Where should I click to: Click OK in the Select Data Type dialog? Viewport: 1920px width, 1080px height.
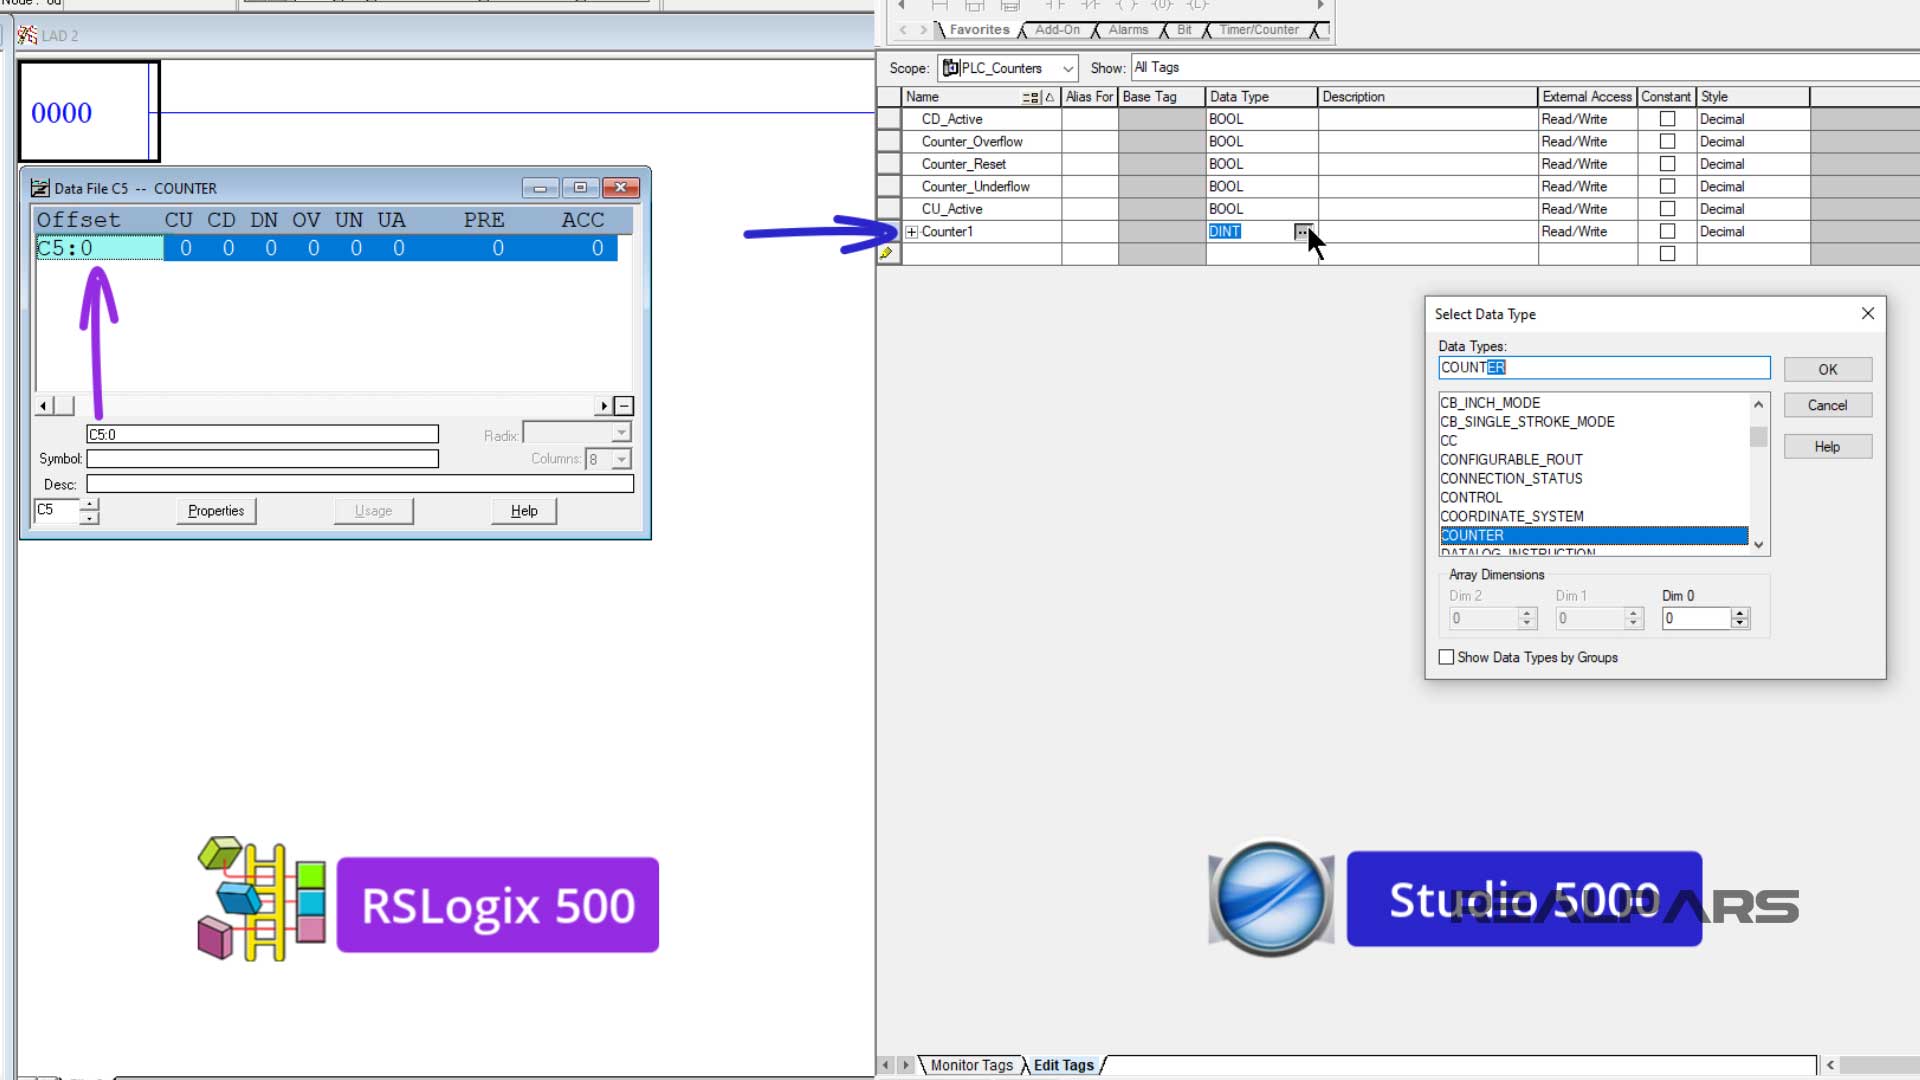click(1827, 369)
